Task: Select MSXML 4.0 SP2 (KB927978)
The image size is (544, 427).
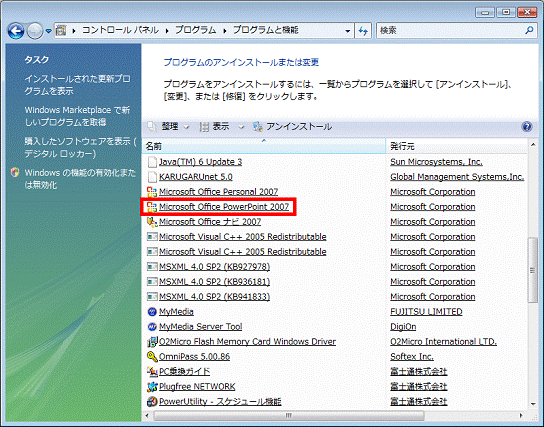Action: [214, 267]
